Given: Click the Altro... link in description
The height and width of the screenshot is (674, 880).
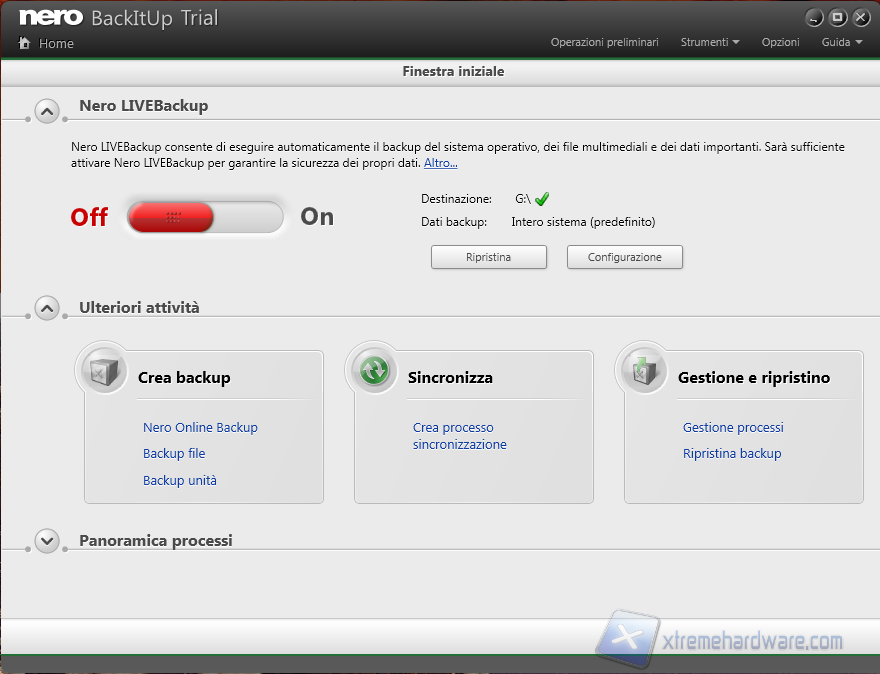Looking at the screenshot, I should click(x=440, y=163).
